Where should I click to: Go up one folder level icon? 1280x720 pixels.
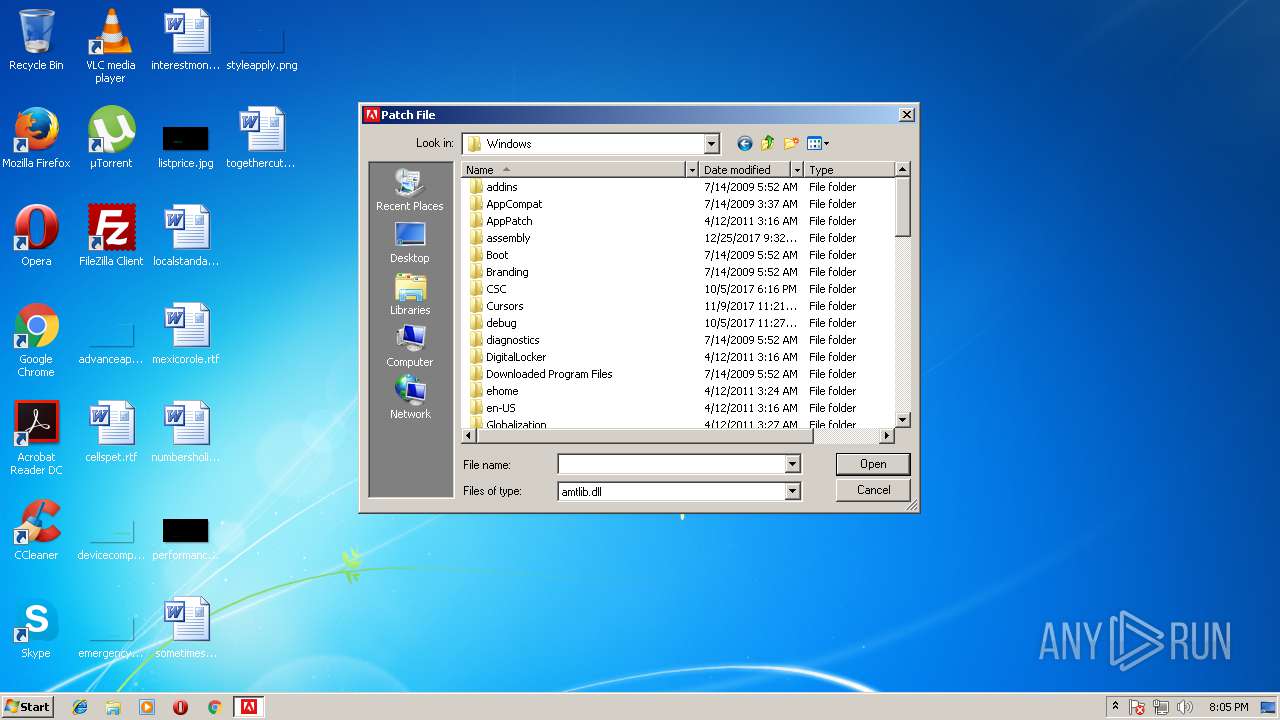click(768, 144)
